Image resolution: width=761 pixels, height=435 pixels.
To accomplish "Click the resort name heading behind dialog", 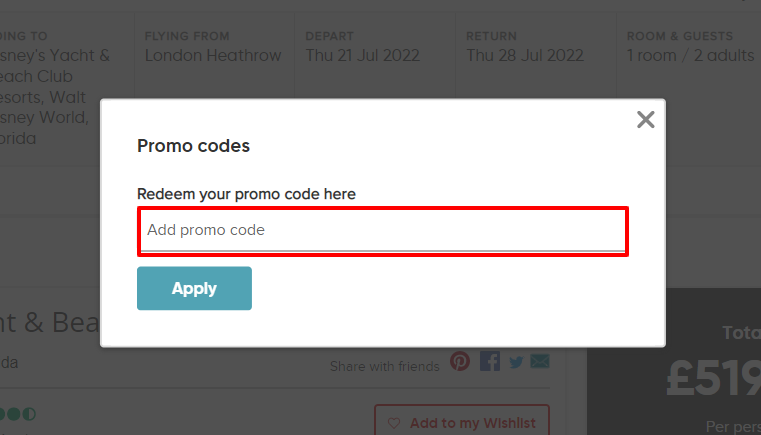I will point(50,320).
